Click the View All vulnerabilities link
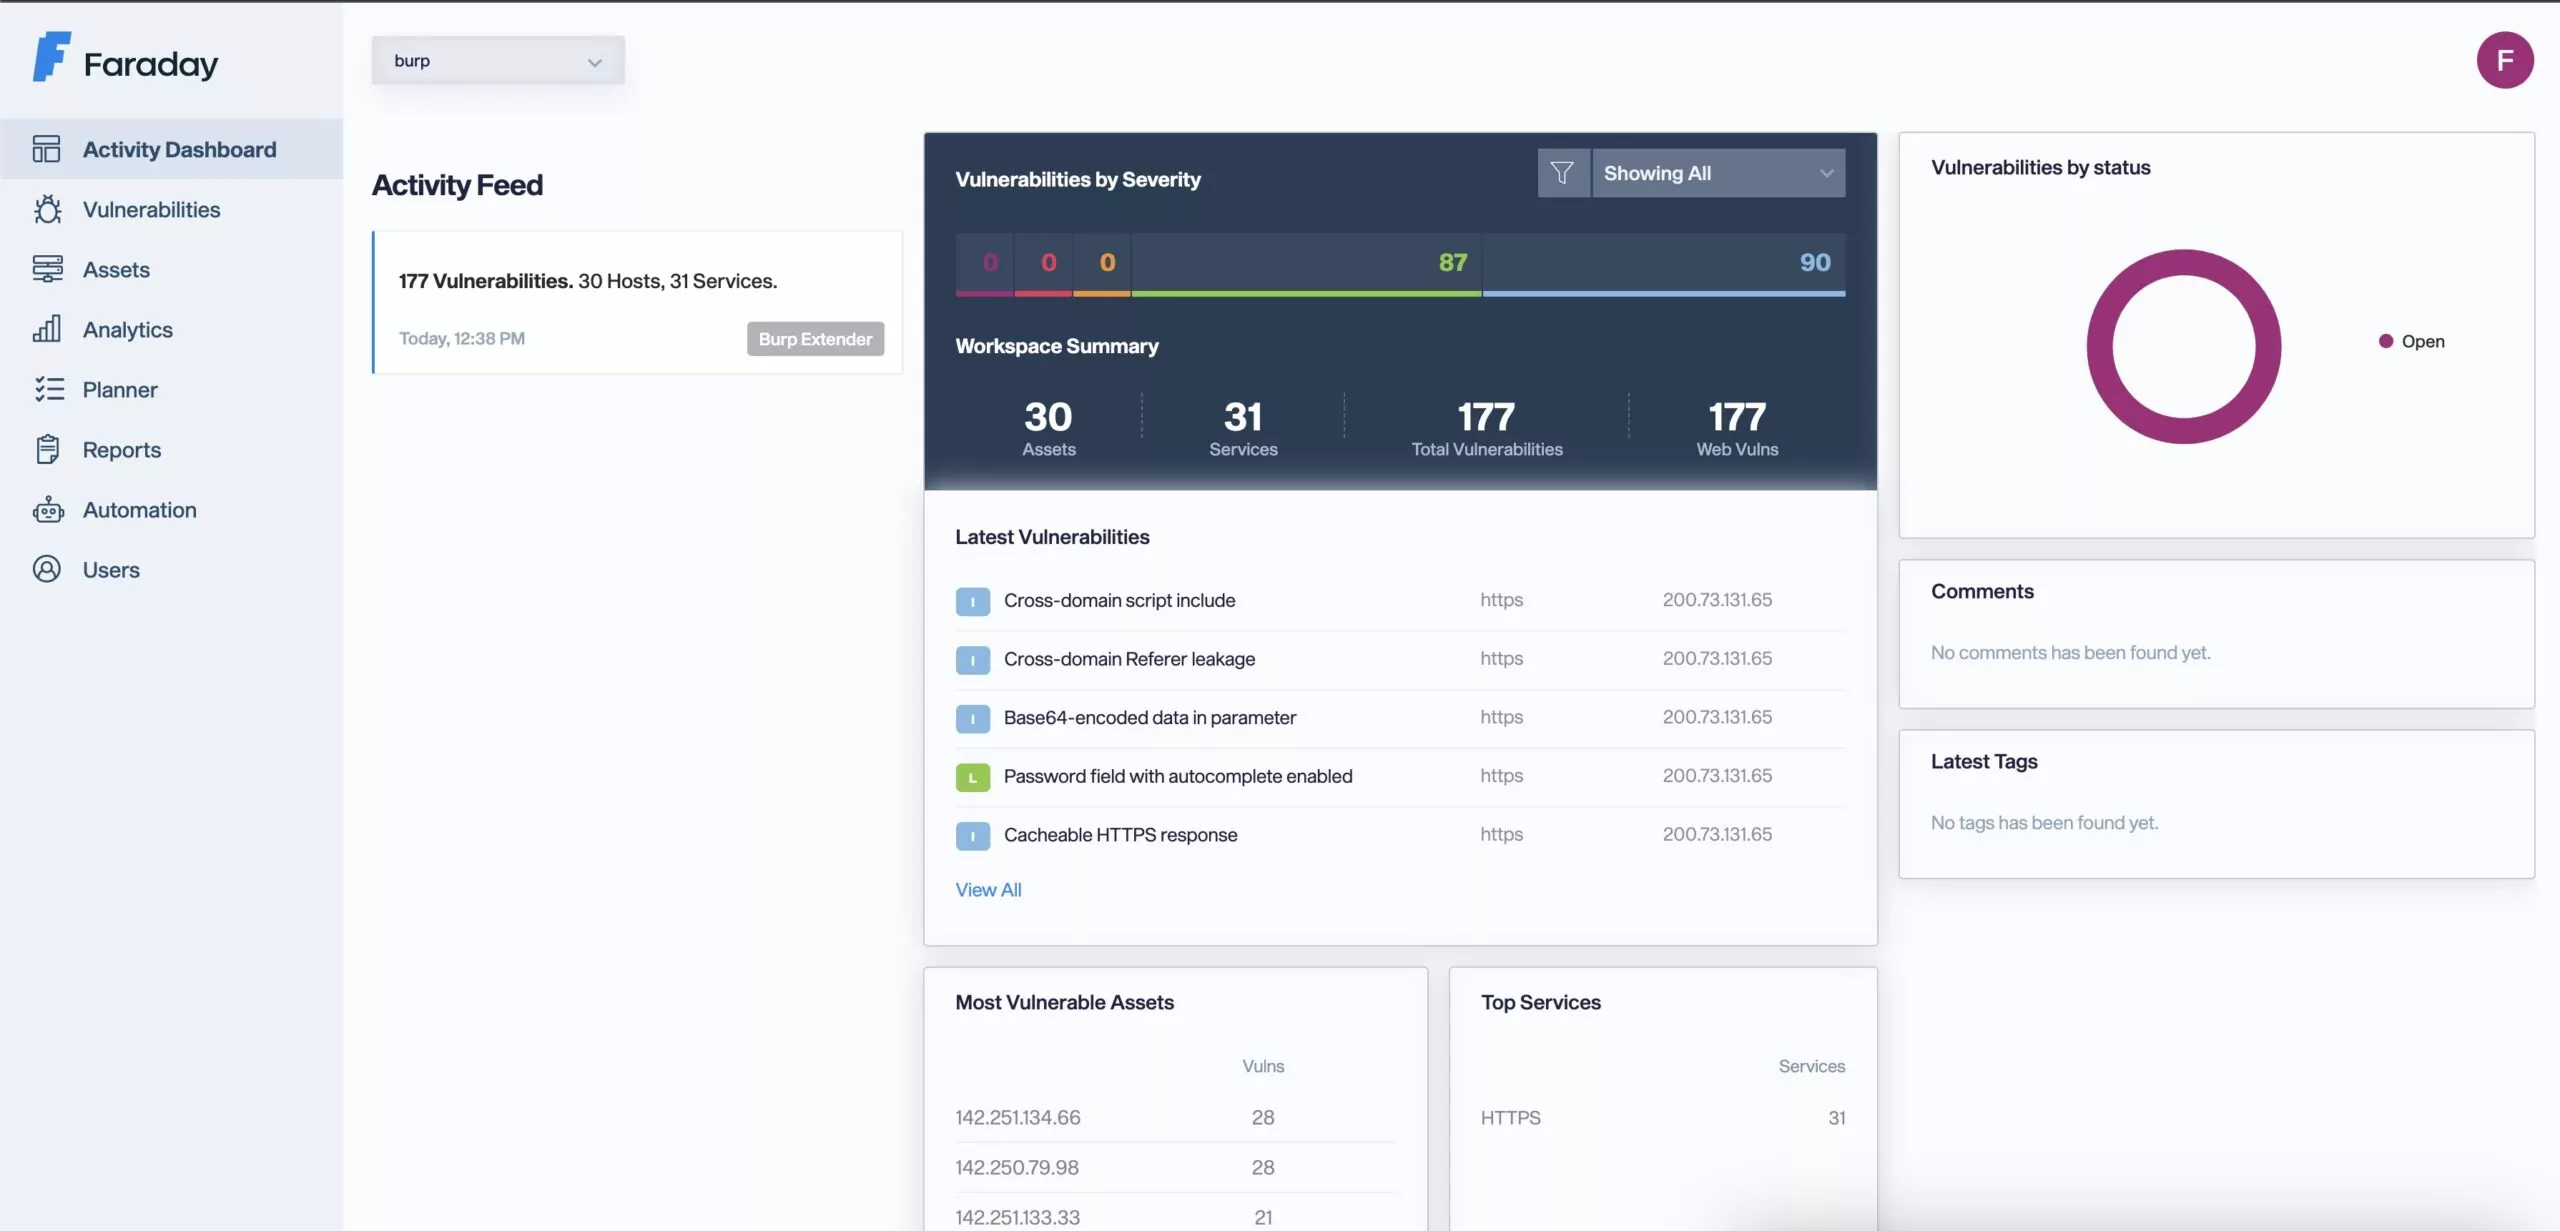Image resolution: width=2560 pixels, height=1231 pixels. coord(987,889)
